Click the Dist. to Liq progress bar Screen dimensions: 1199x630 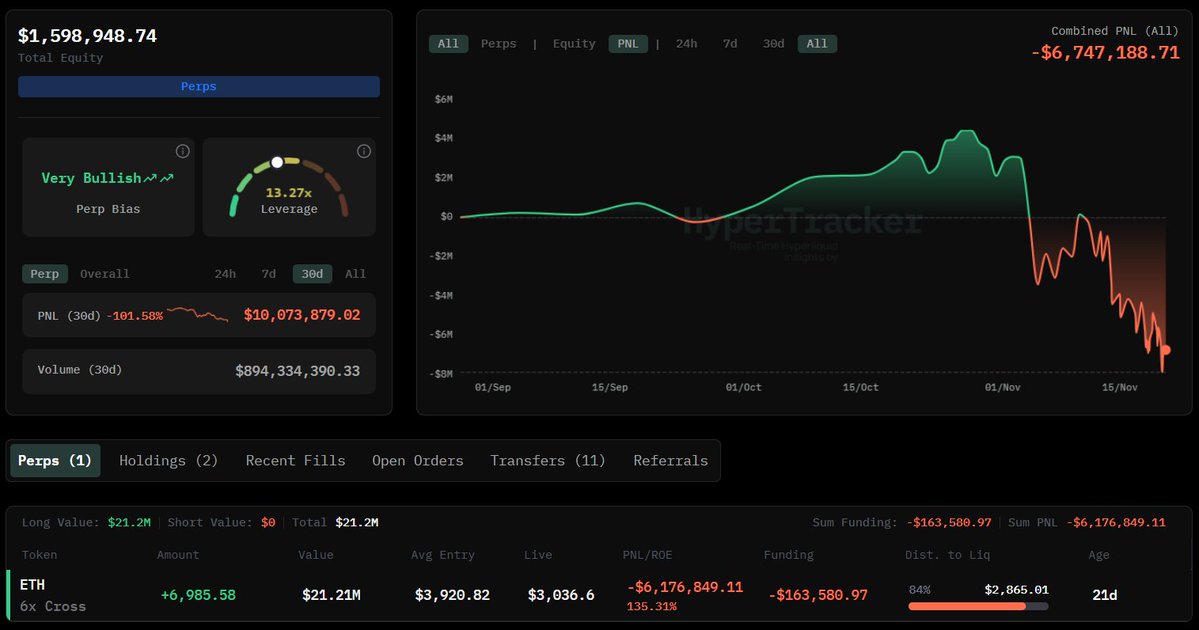pyautogui.click(x=977, y=606)
